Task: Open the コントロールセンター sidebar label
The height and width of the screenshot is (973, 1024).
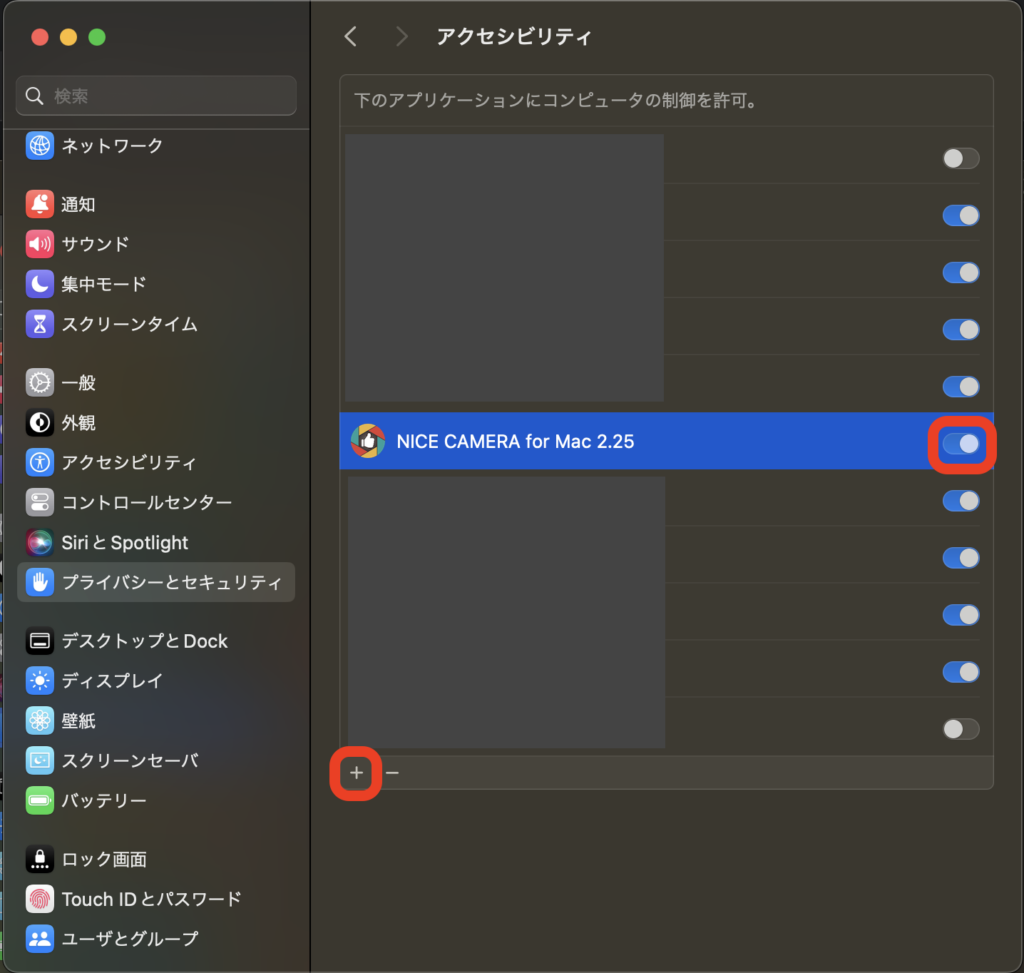Action: [147, 502]
